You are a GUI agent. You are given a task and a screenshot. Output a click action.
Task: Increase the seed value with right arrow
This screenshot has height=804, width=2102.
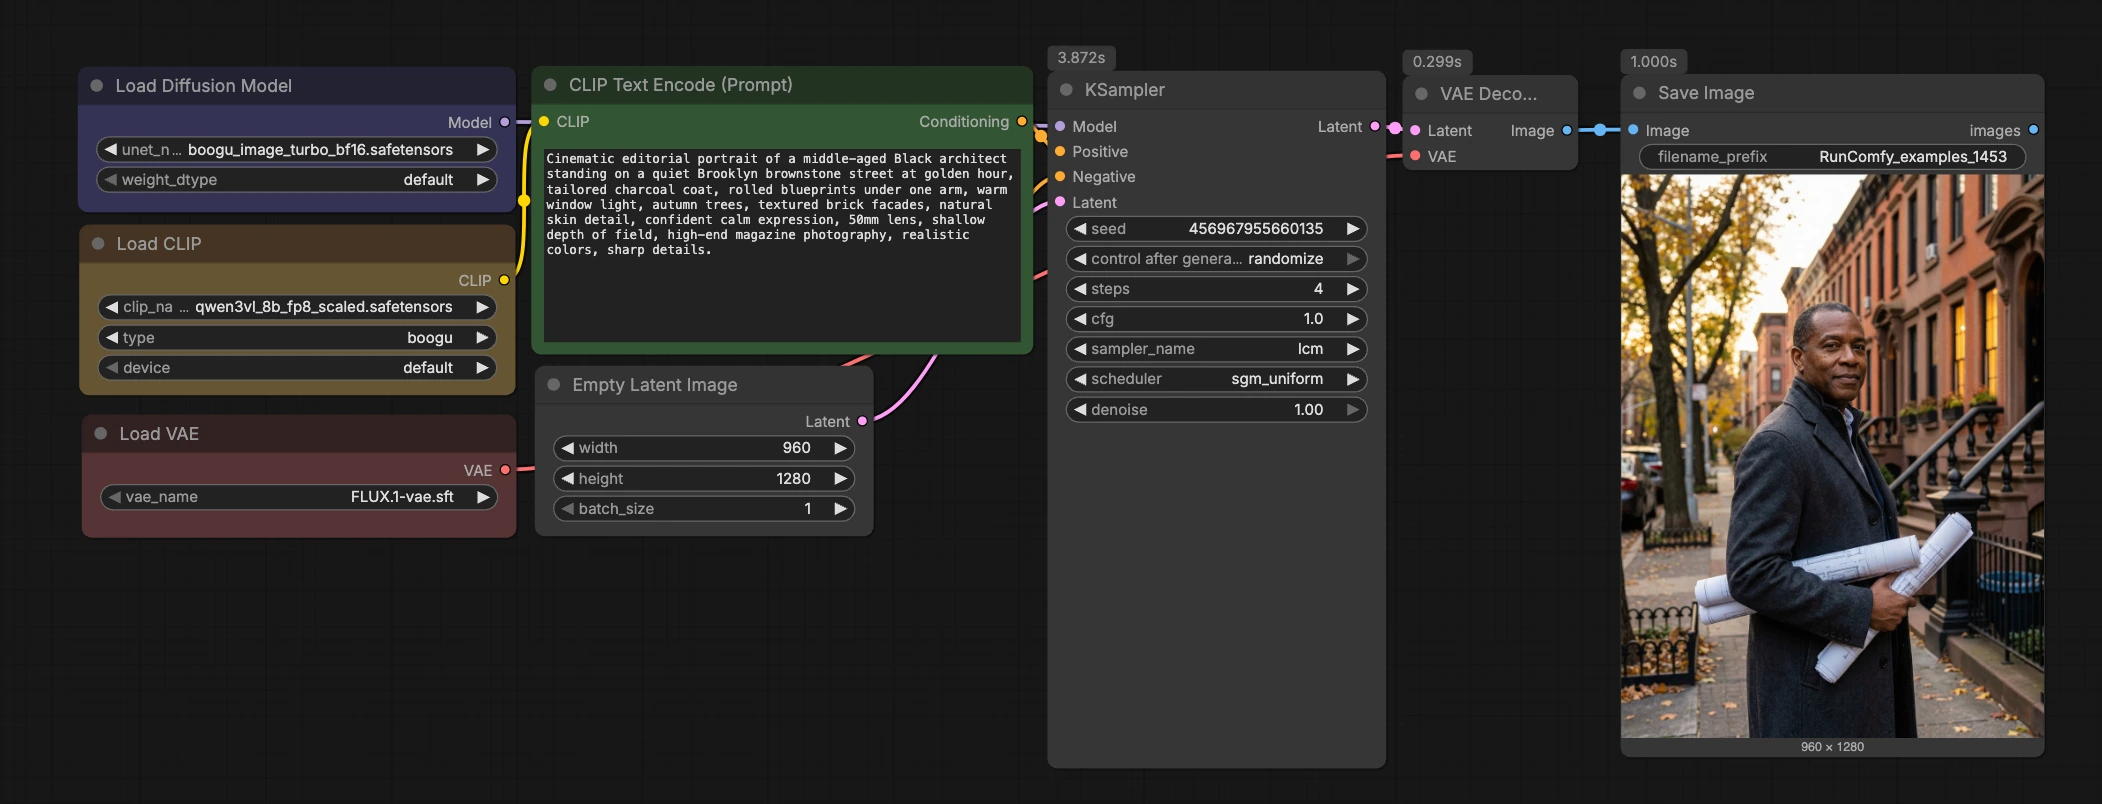pyautogui.click(x=1352, y=229)
